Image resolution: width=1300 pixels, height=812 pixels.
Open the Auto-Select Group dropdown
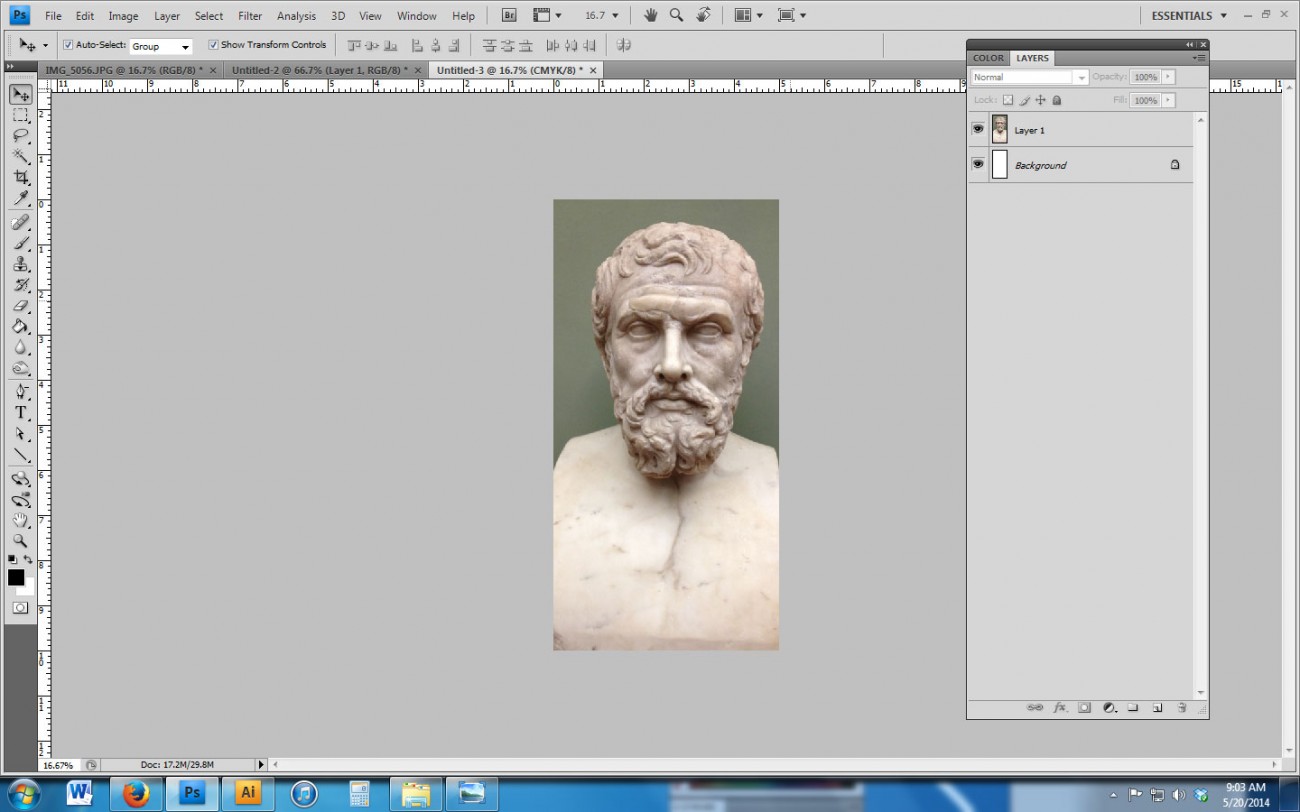pyautogui.click(x=185, y=45)
